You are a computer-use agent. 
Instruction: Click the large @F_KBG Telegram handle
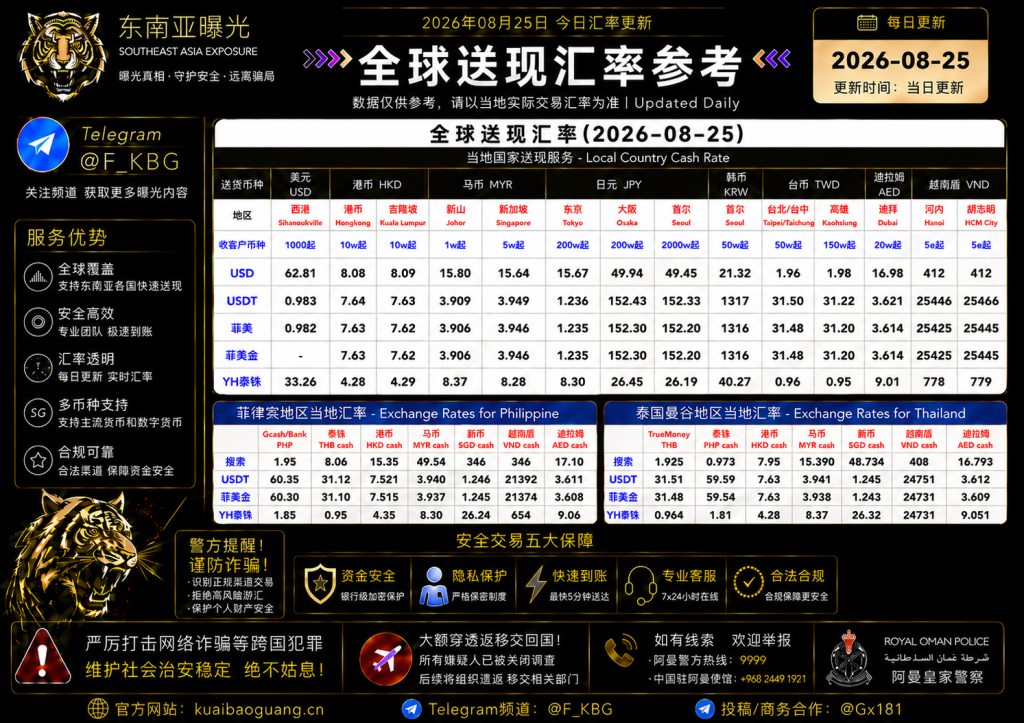[129, 161]
